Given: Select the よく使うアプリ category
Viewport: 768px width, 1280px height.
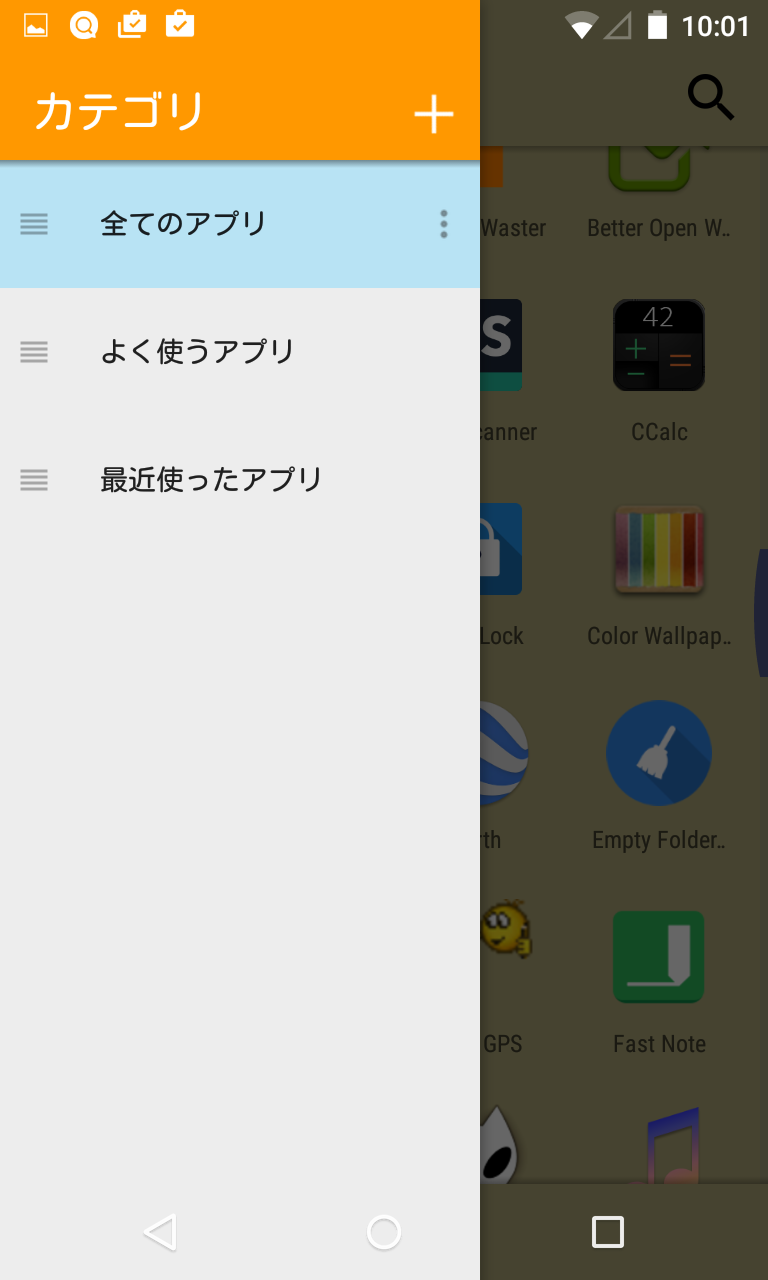Looking at the screenshot, I should coord(240,352).
